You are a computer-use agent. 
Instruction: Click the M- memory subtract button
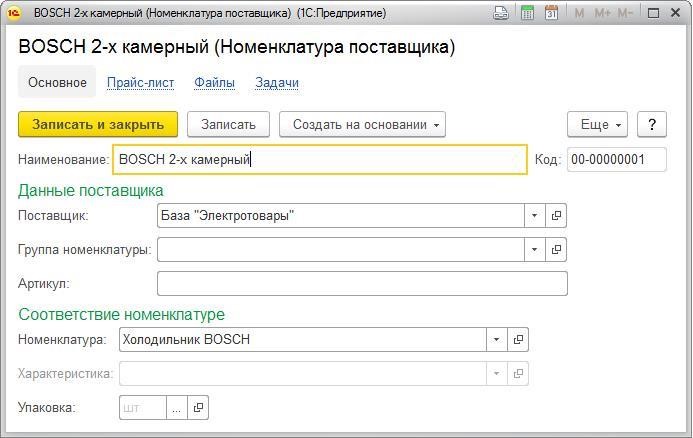pyautogui.click(x=625, y=13)
